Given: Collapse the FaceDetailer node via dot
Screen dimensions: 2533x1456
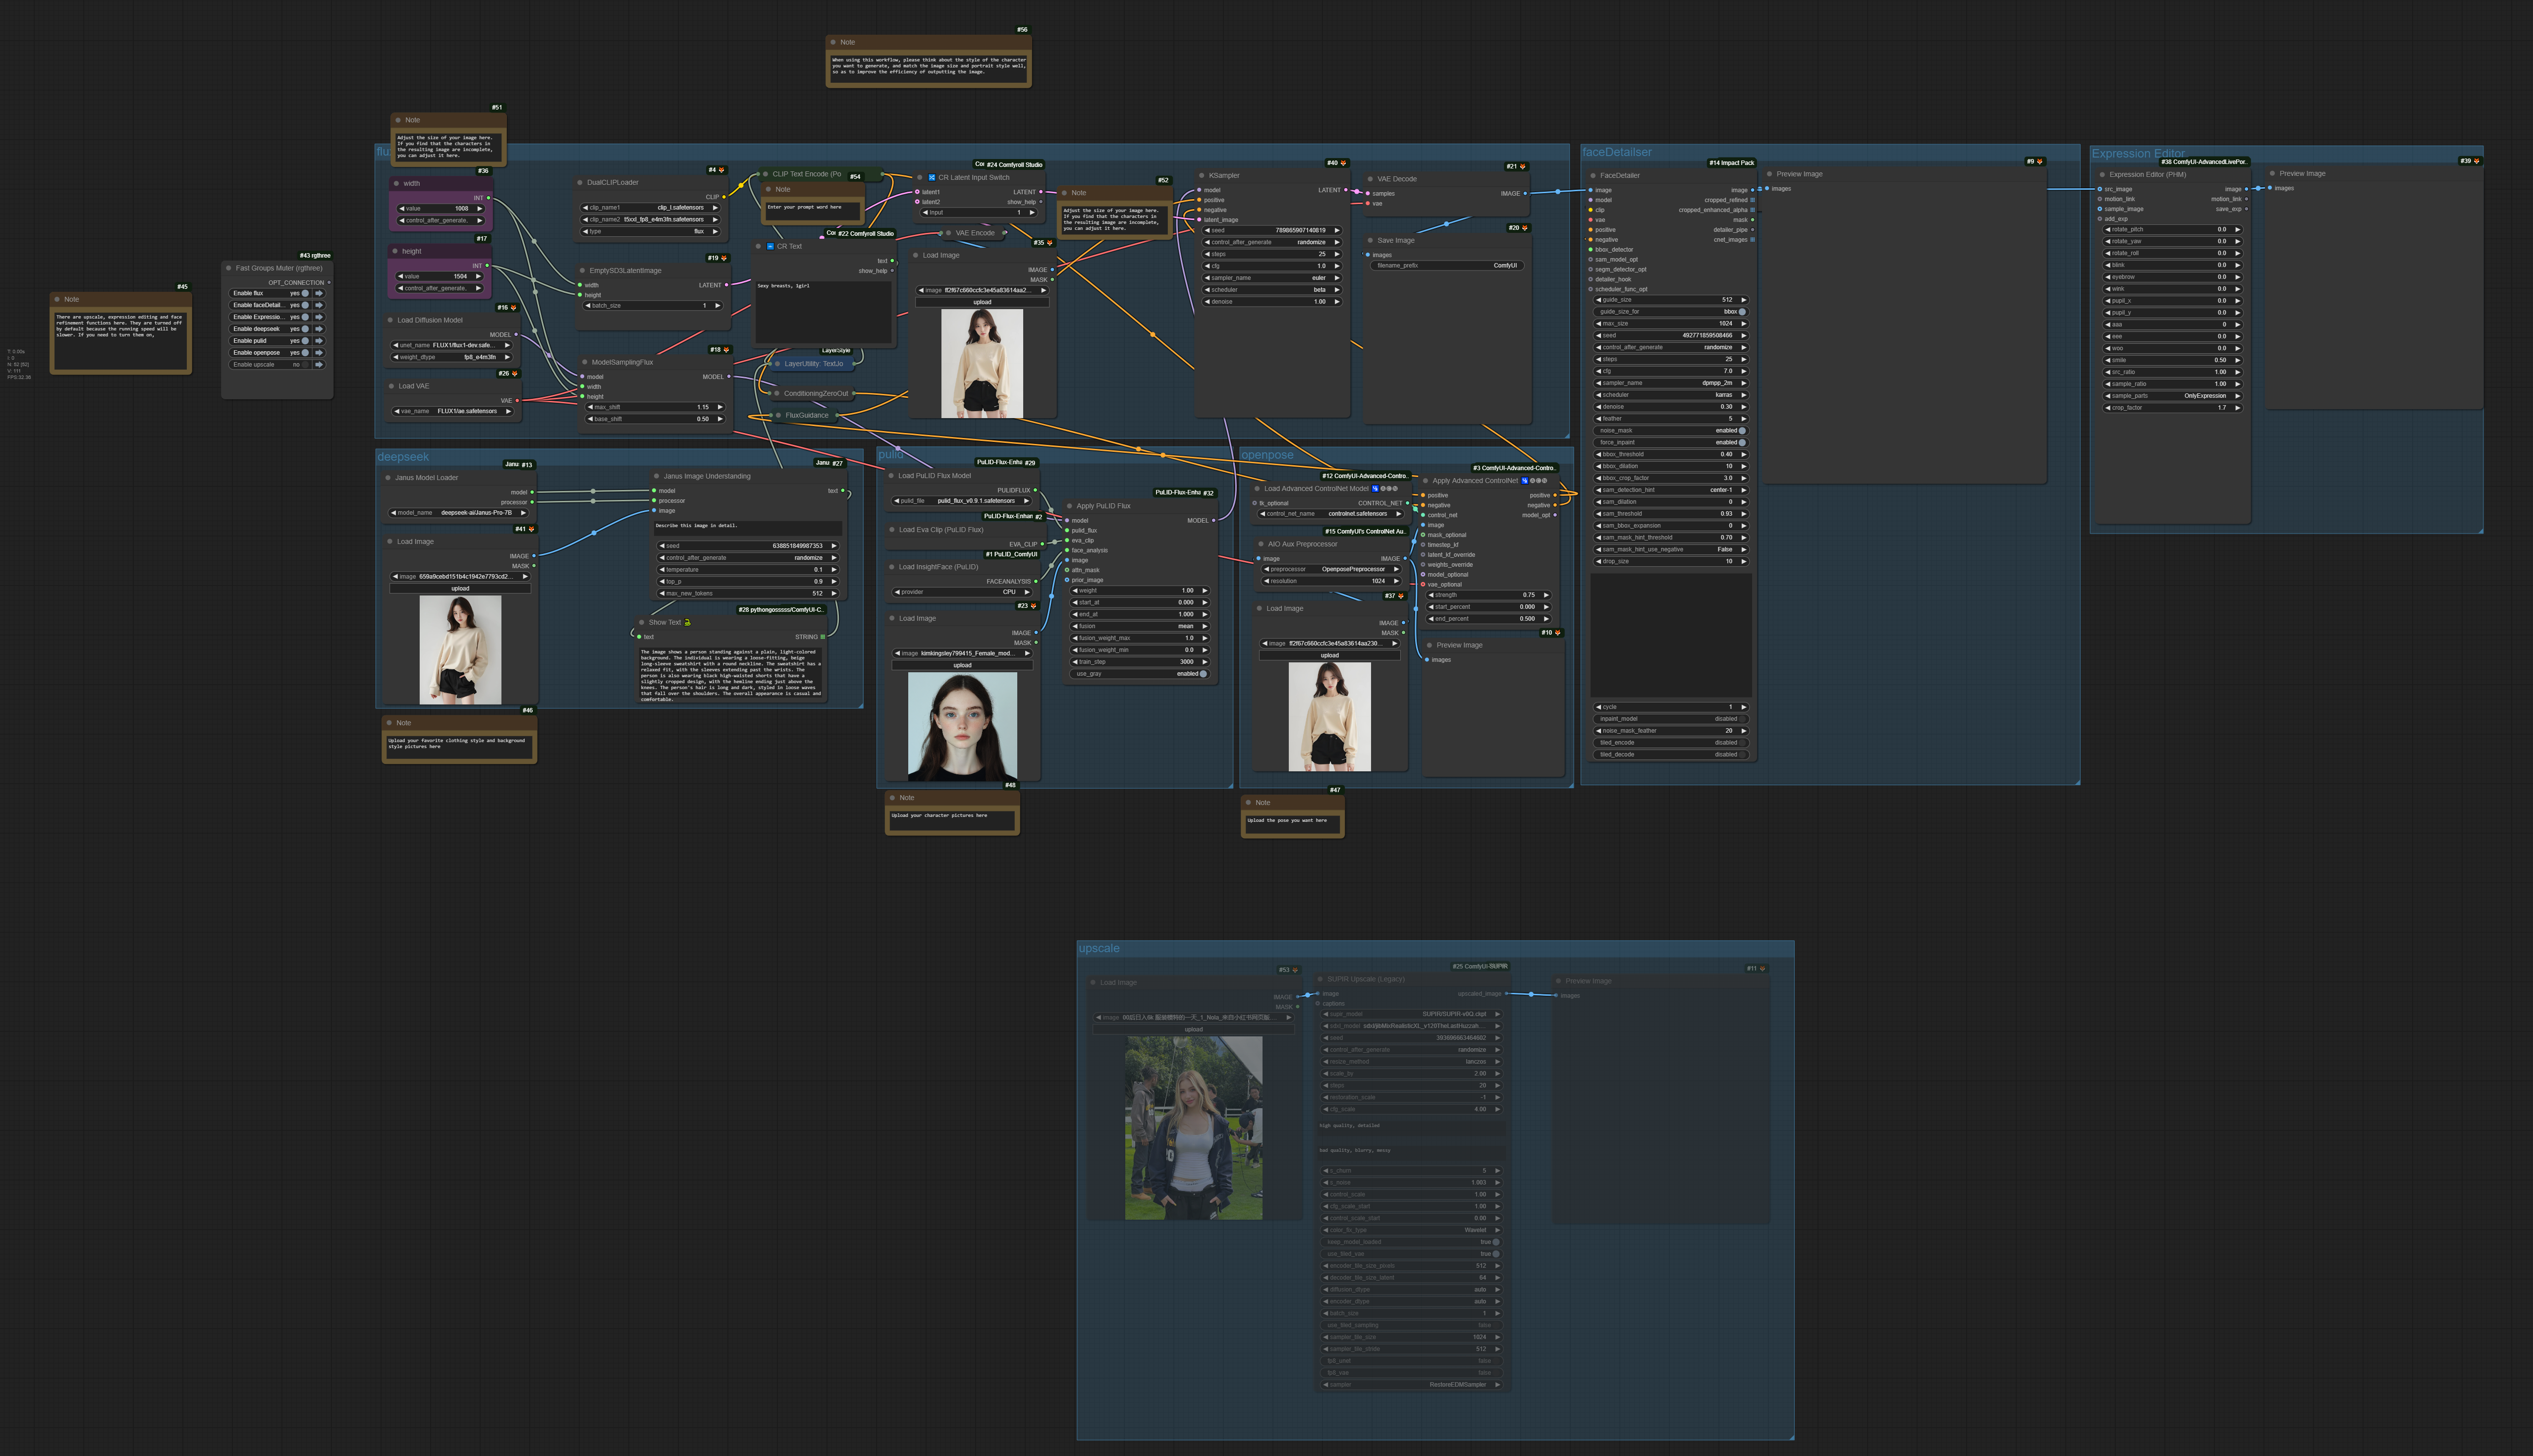Looking at the screenshot, I should pyautogui.click(x=1592, y=176).
